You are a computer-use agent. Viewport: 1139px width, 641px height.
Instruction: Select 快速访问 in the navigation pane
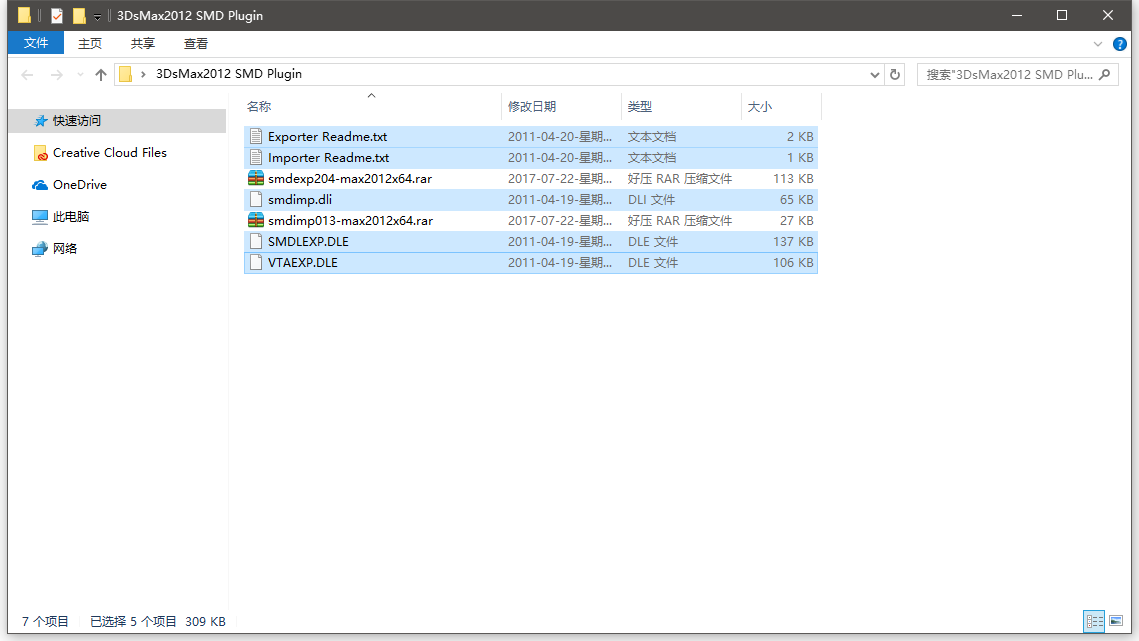tap(118, 121)
